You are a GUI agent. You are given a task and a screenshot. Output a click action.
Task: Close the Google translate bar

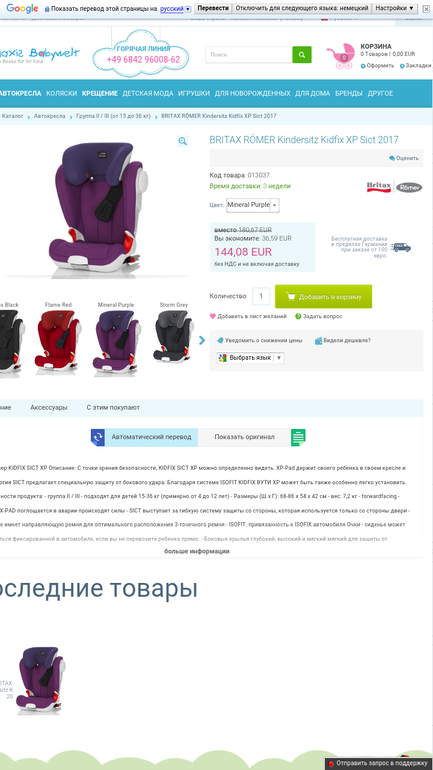[x=426, y=9]
